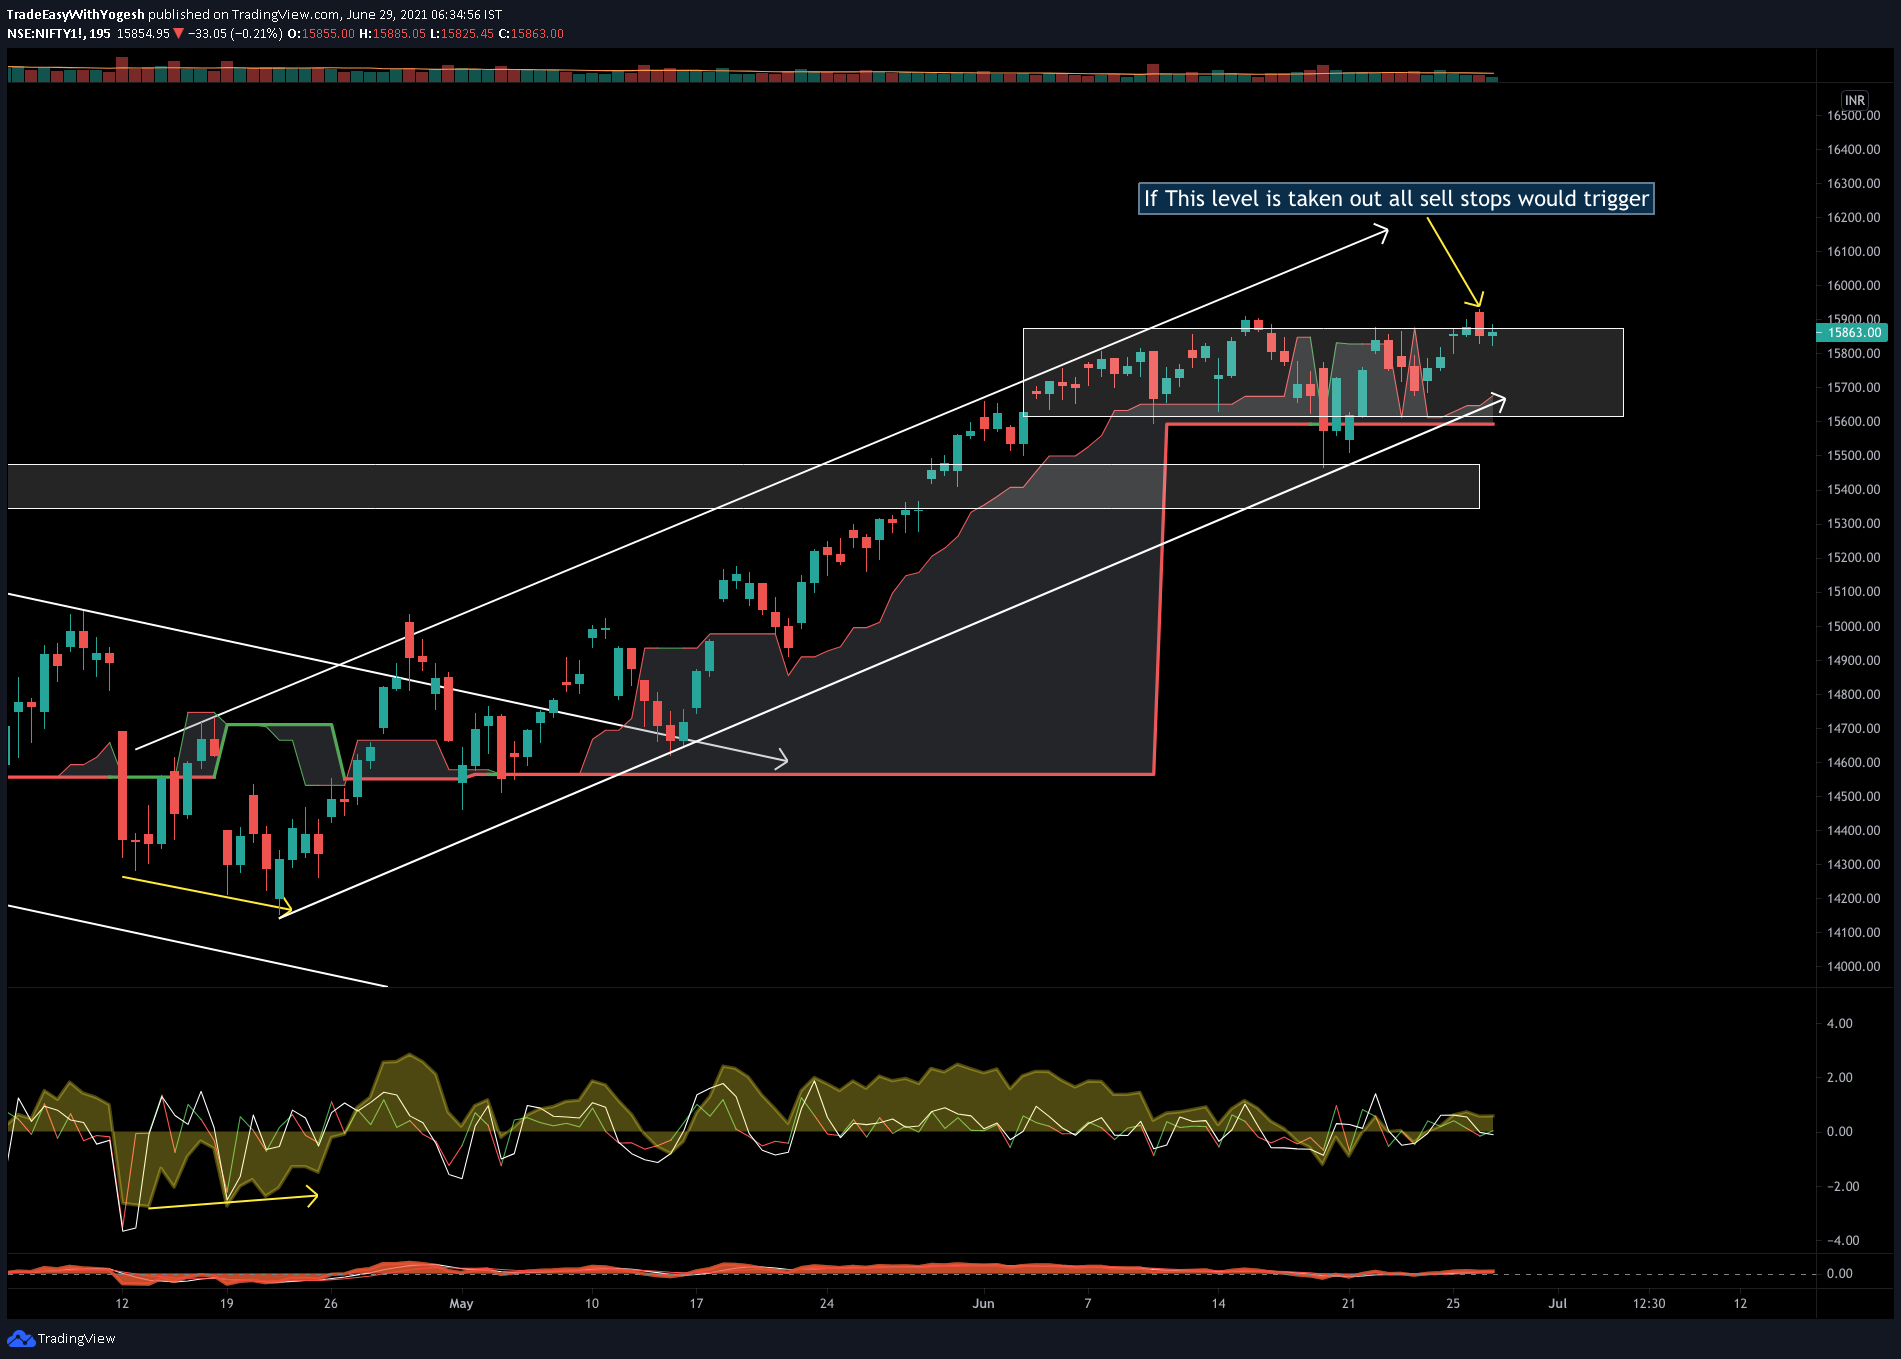Click the open value O:15855.00
This screenshot has height=1359, width=1901.
pyautogui.click(x=321, y=34)
